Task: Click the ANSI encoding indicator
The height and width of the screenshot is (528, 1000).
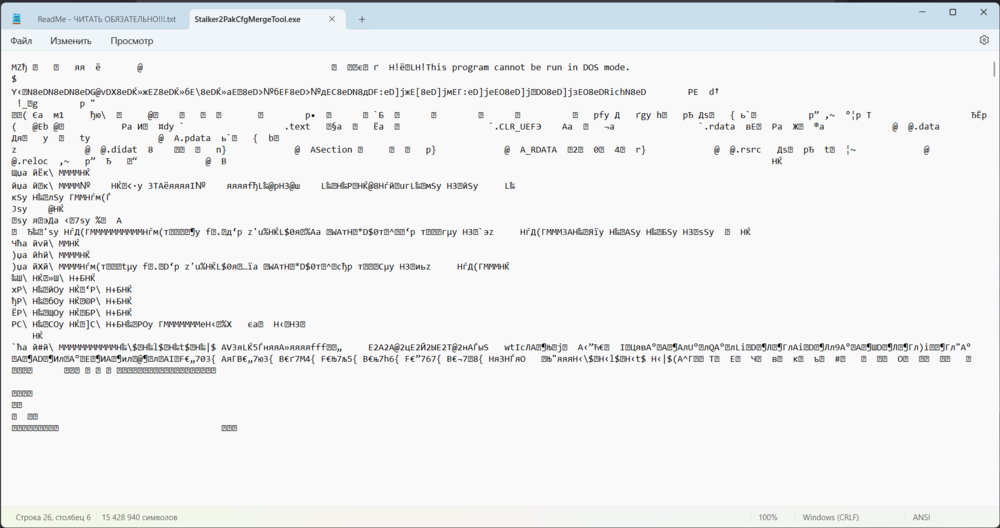Action: click(x=922, y=517)
